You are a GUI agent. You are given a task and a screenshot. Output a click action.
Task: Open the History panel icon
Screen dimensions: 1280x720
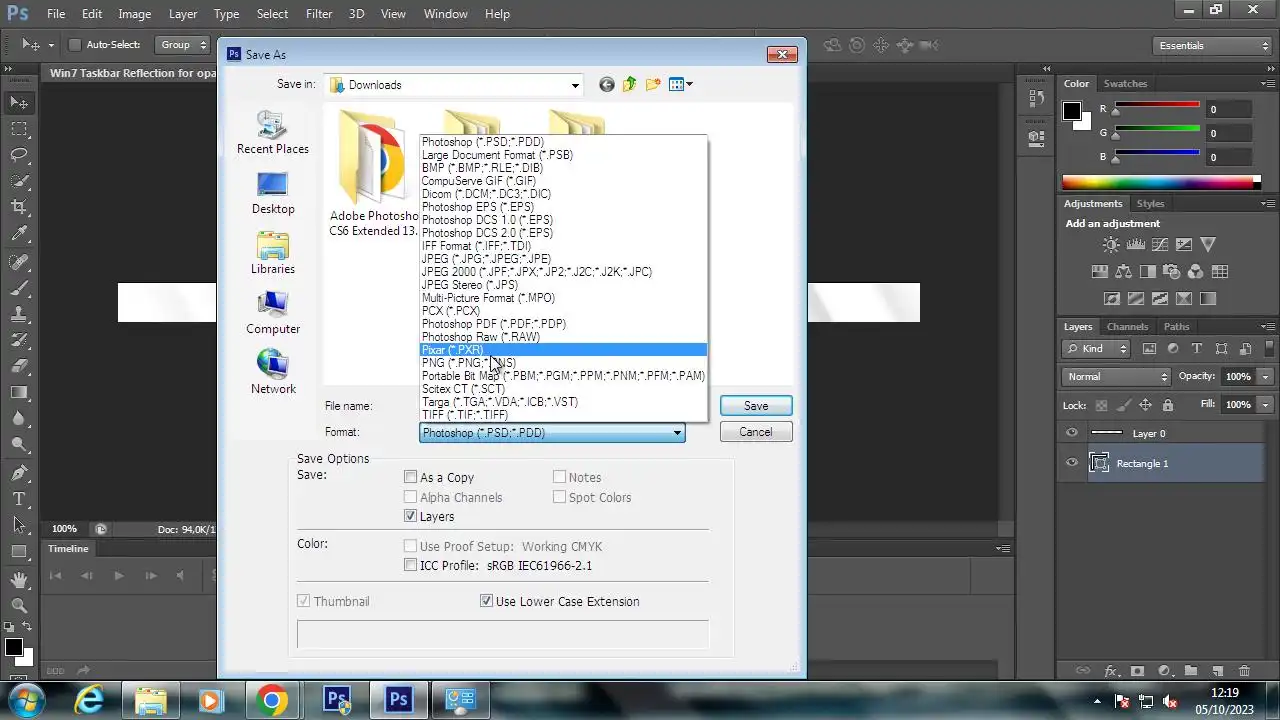pyautogui.click(x=1036, y=98)
